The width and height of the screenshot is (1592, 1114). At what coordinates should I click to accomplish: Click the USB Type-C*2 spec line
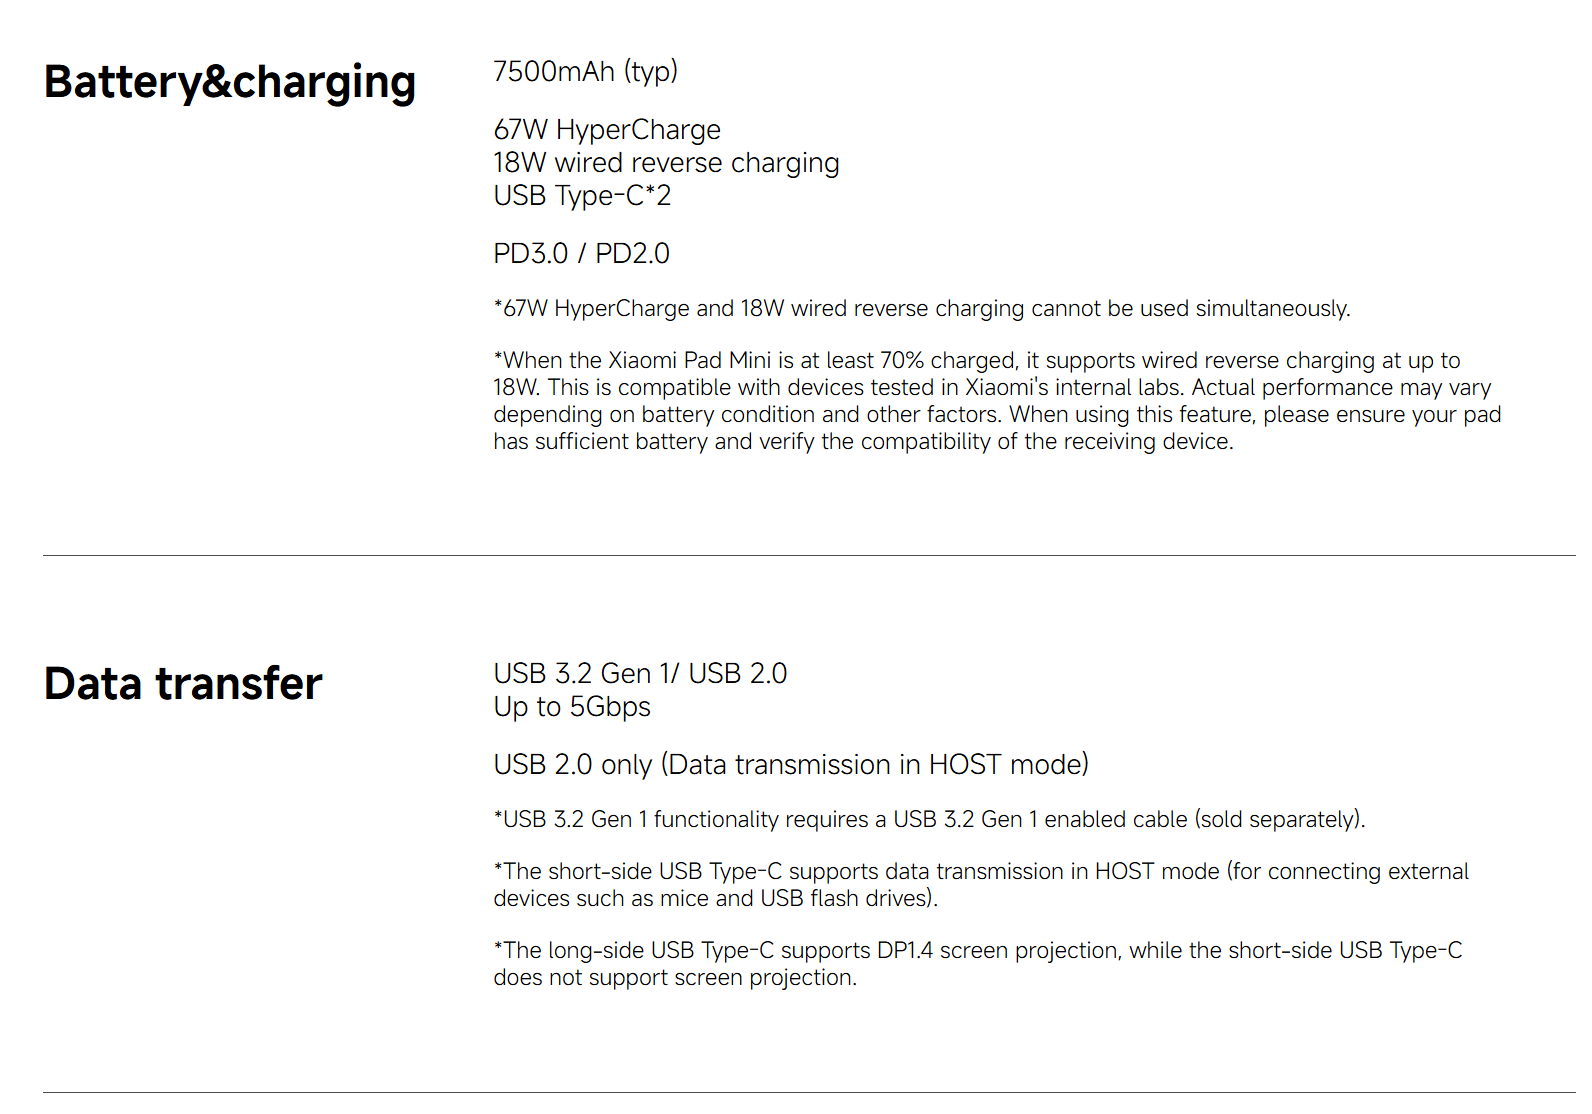582,196
